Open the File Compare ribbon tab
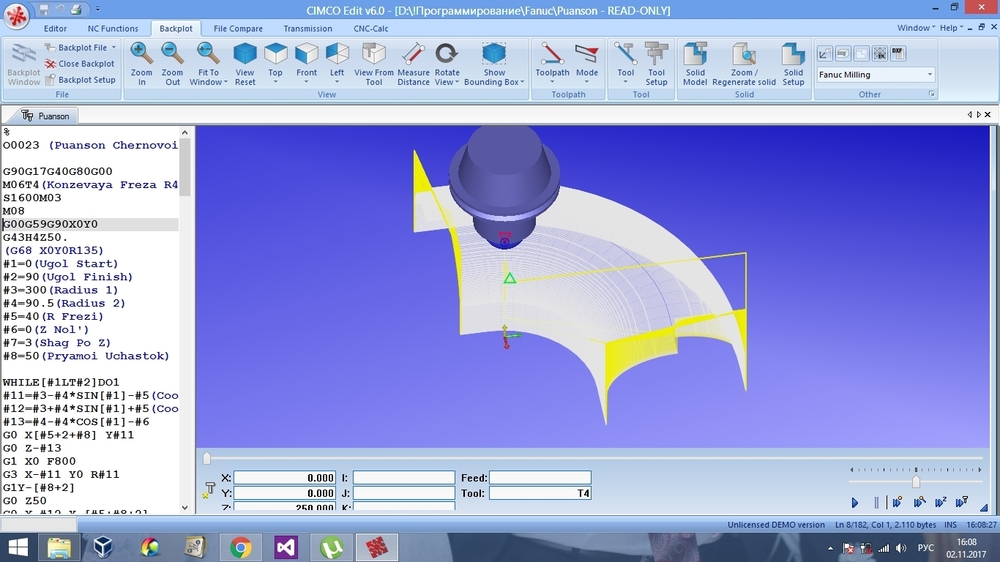The height and width of the screenshot is (562, 1000). 238,29
